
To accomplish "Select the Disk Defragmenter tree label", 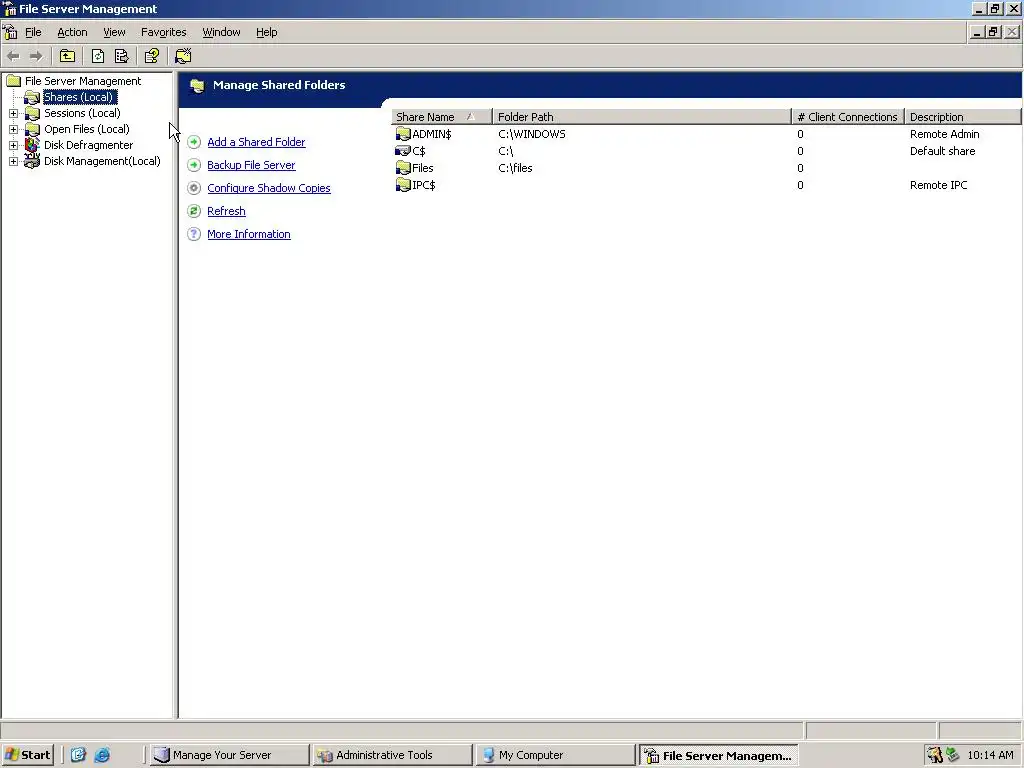I will tap(88, 145).
